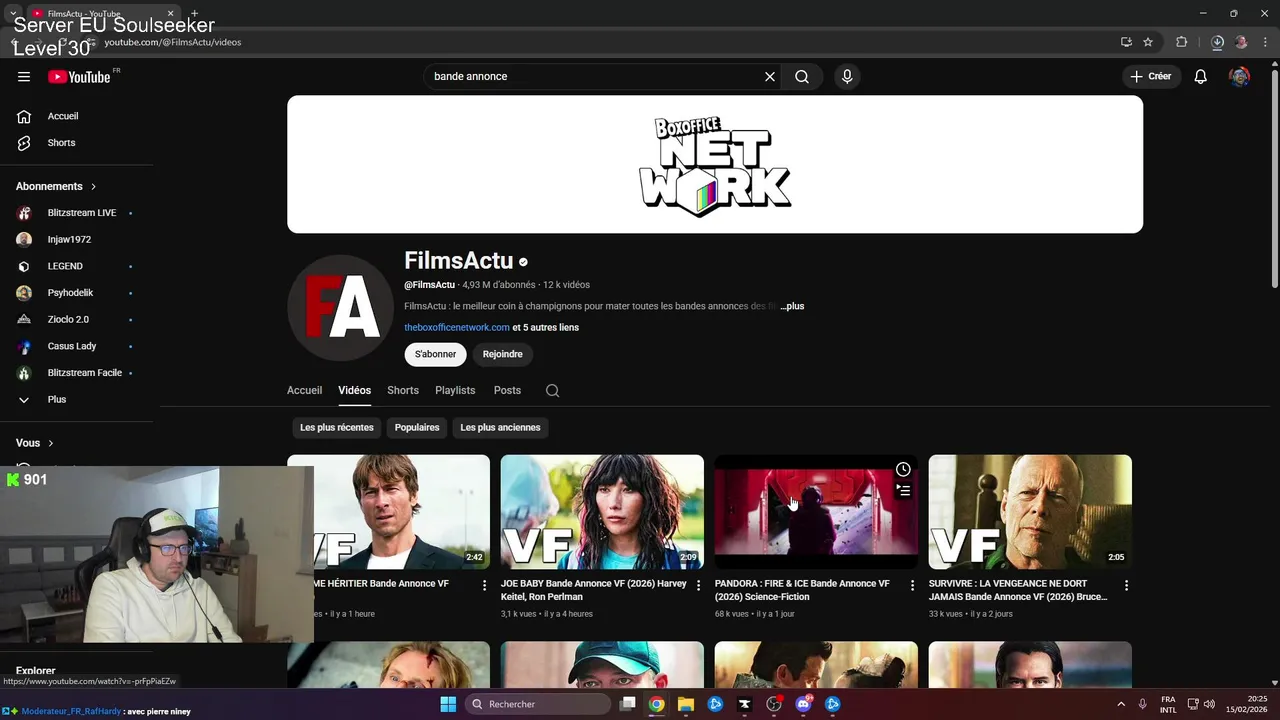Image resolution: width=1280 pixels, height=720 pixels.
Task: Click the Rejoindre button
Action: [x=503, y=354]
